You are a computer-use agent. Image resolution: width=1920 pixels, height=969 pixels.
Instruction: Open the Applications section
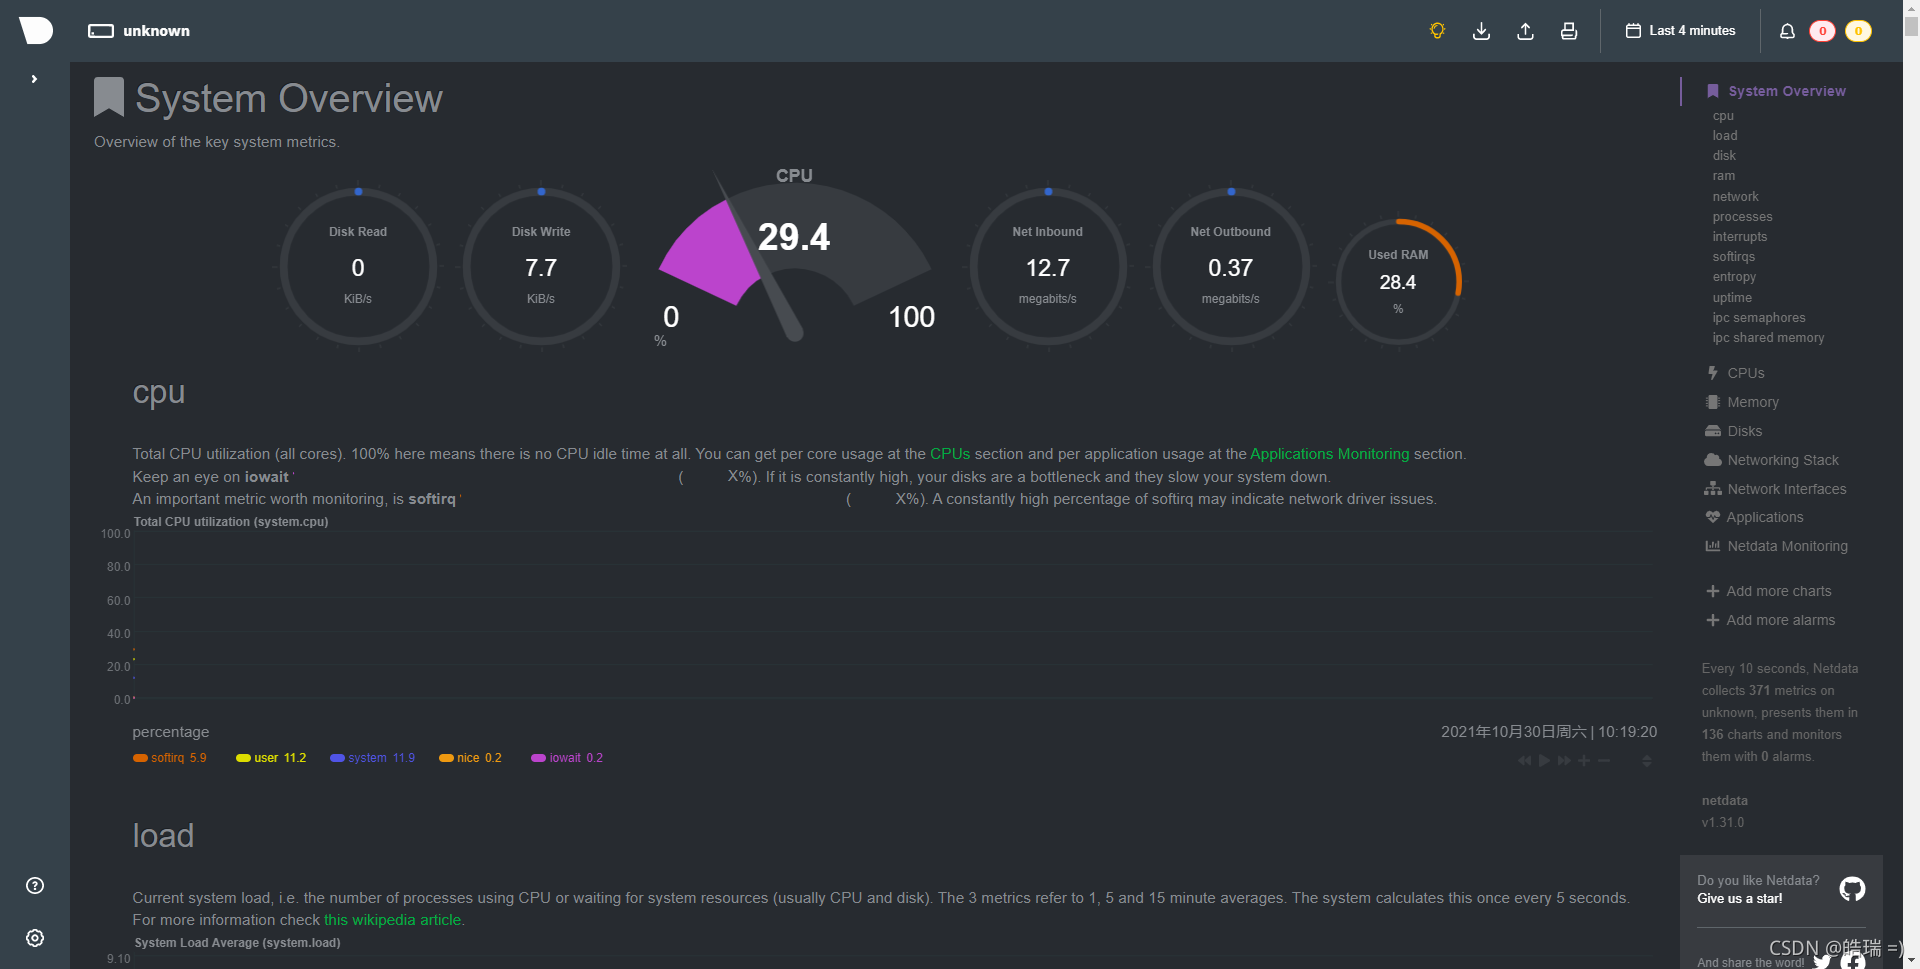[1755, 517]
